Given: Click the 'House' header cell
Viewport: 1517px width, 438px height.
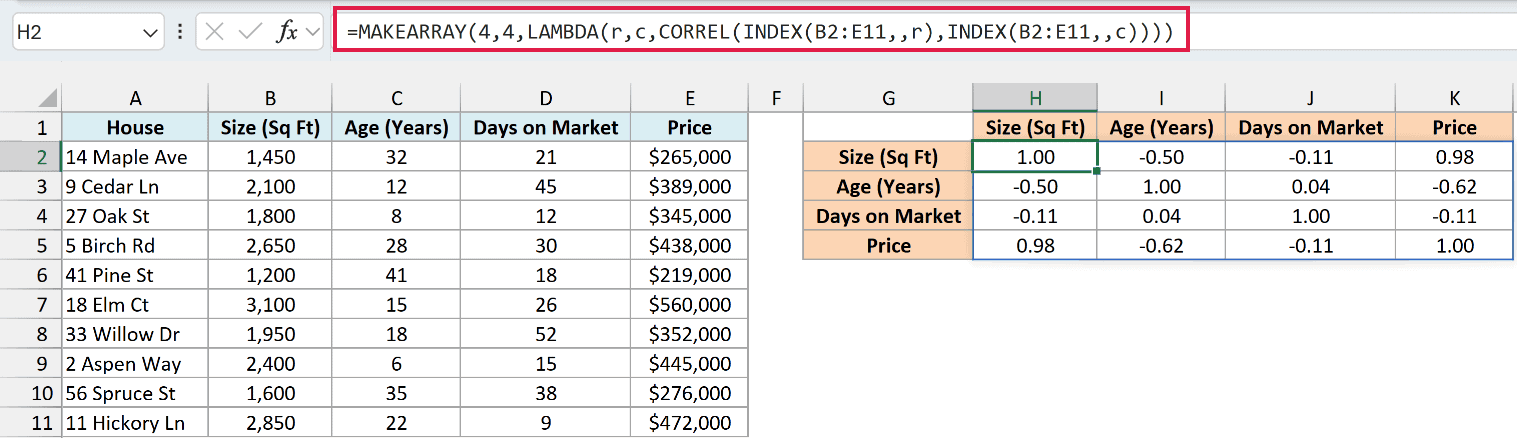Looking at the screenshot, I should (135, 127).
